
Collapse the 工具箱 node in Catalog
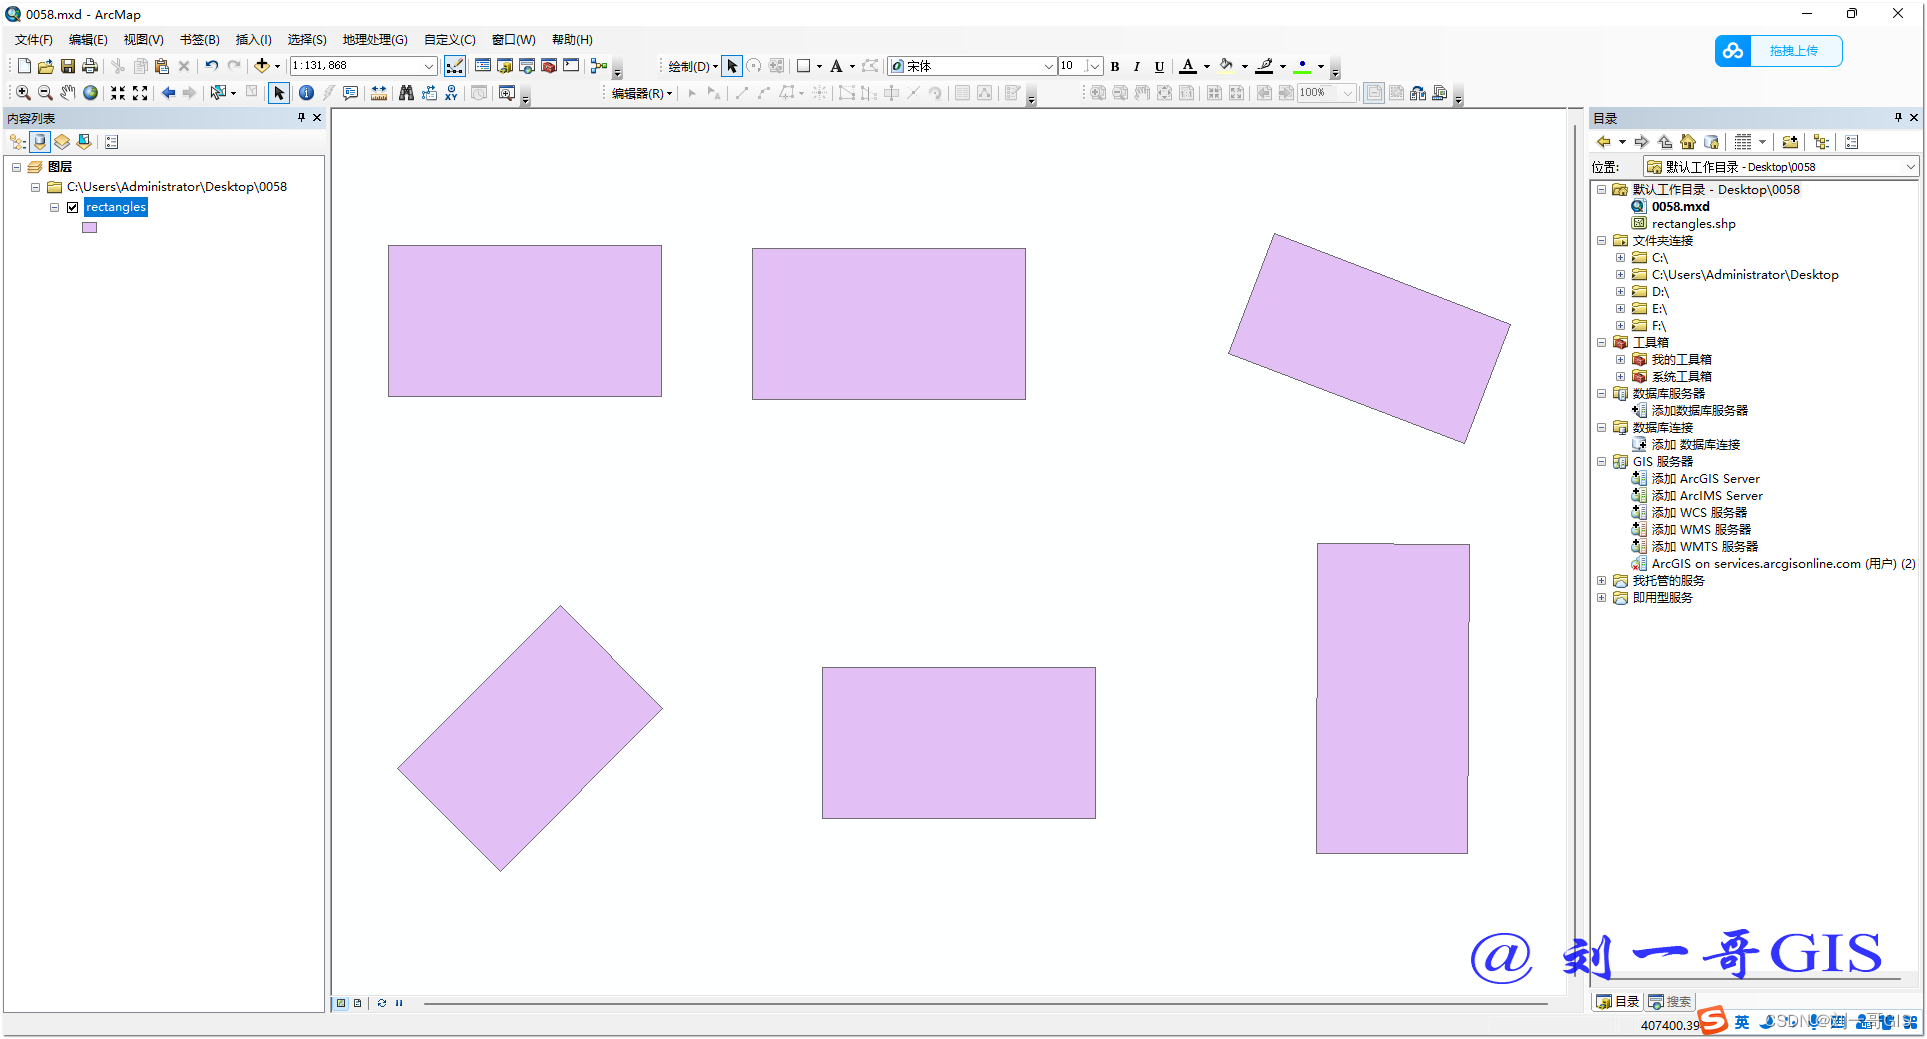point(1601,343)
